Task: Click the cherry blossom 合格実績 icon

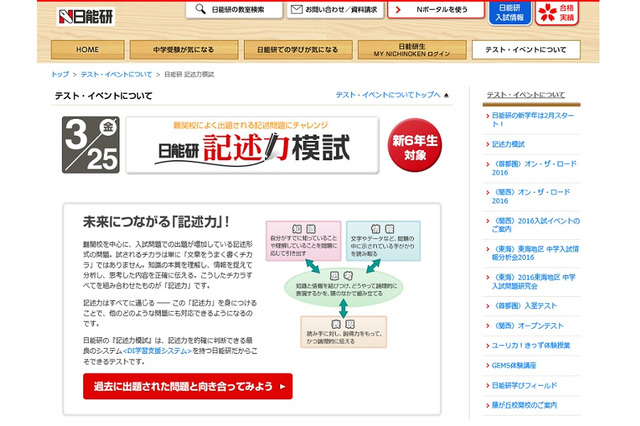Action: tap(547, 12)
